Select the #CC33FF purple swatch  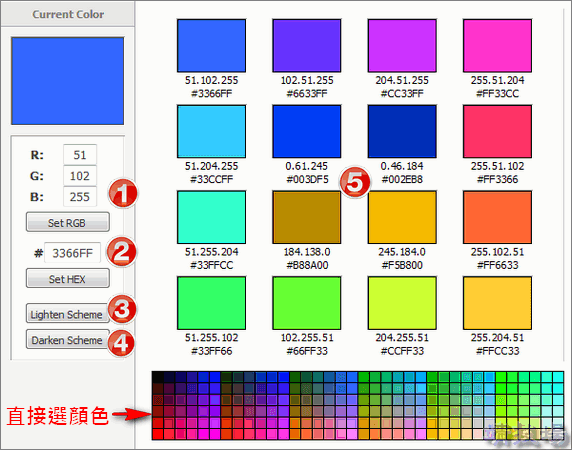point(402,46)
